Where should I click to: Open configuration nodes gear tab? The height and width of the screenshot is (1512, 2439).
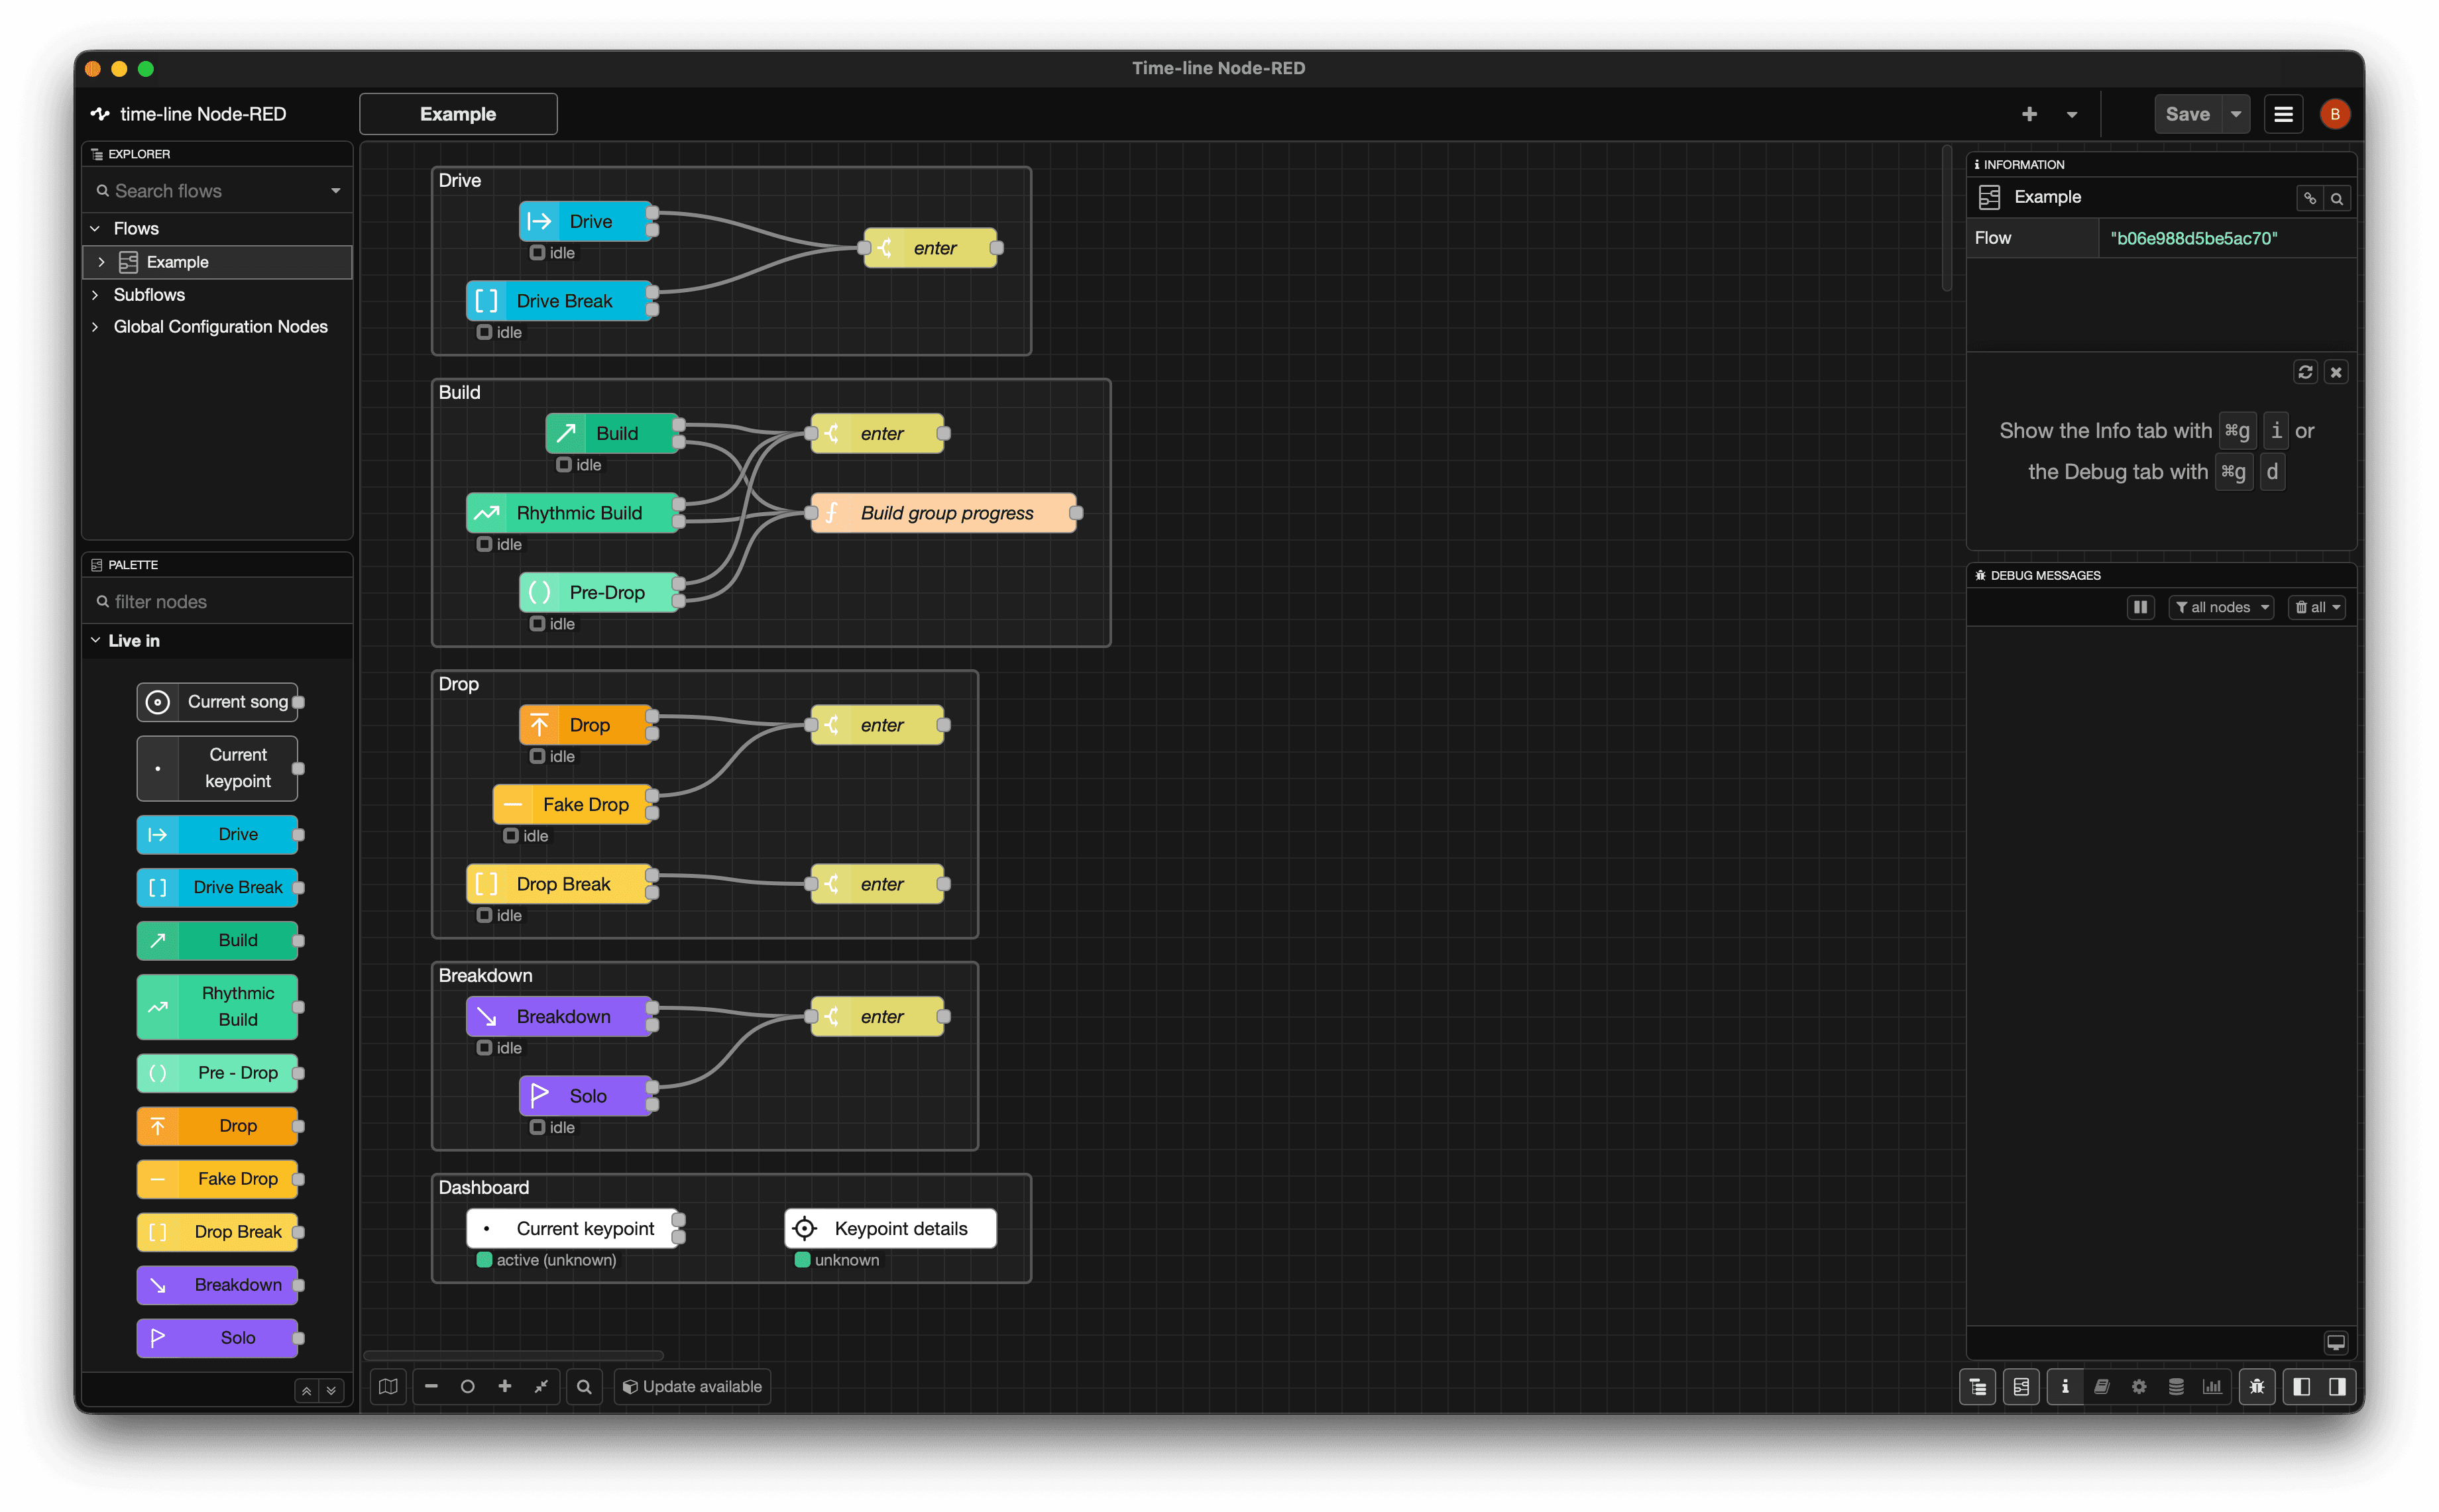(x=2139, y=1386)
